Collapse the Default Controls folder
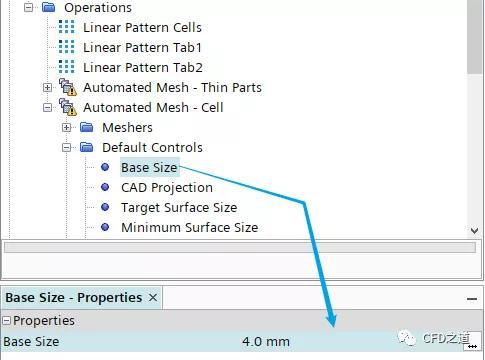This screenshot has width=485, height=360. (x=66, y=148)
